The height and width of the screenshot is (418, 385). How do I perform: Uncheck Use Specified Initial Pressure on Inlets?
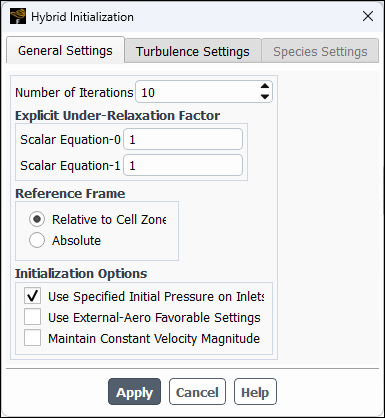click(32, 296)
